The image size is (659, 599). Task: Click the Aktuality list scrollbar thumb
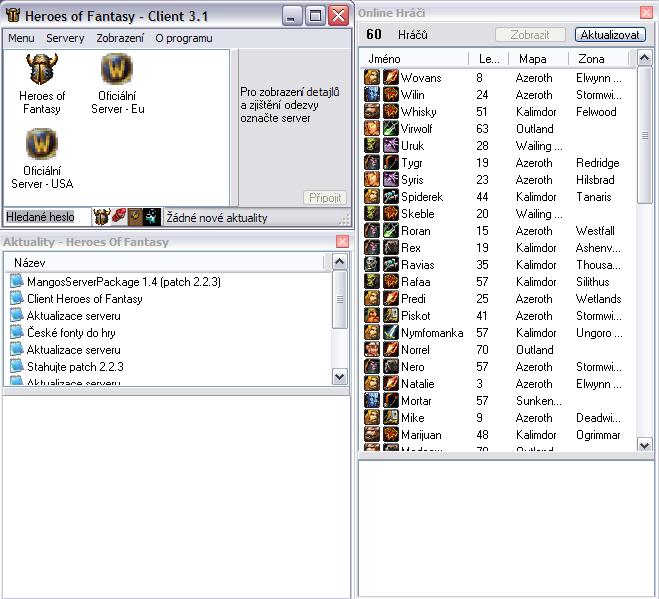coord(340,299)
